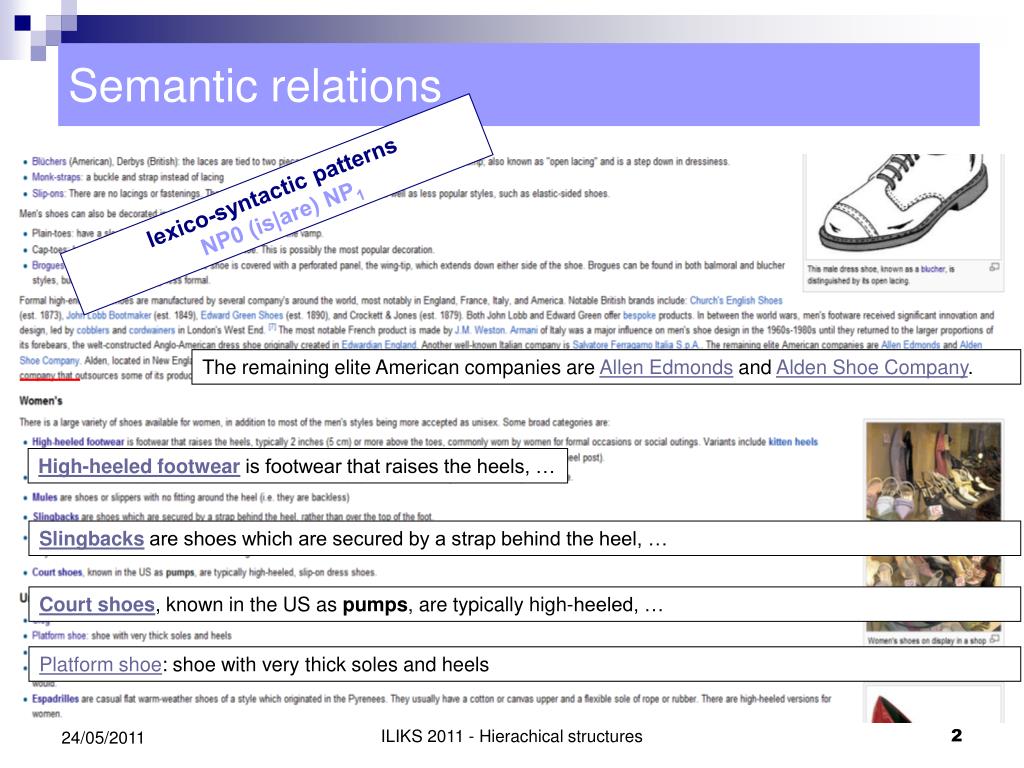1024x768 pixels.
Task: Follow the John Lobb Bootmaker link
Action: [109, 315]
